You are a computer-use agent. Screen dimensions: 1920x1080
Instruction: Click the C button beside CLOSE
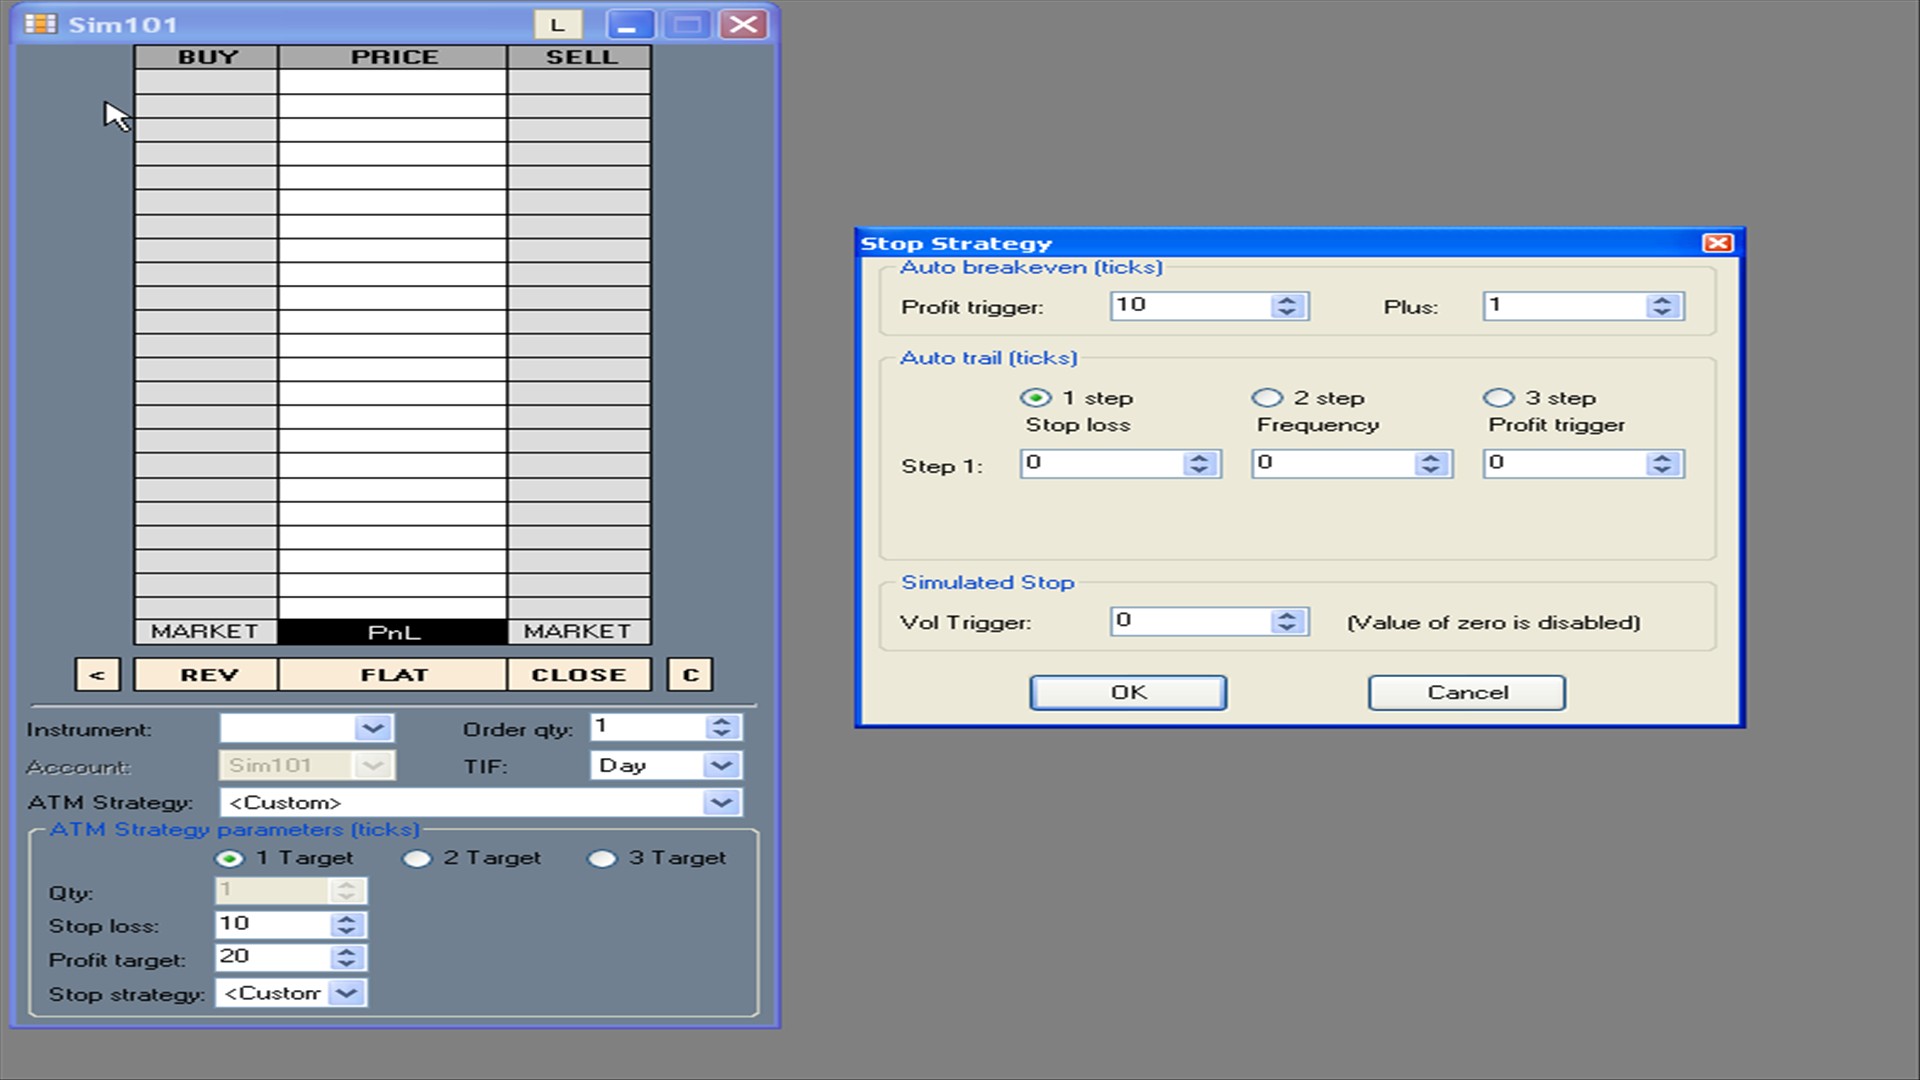click(690, 675)
